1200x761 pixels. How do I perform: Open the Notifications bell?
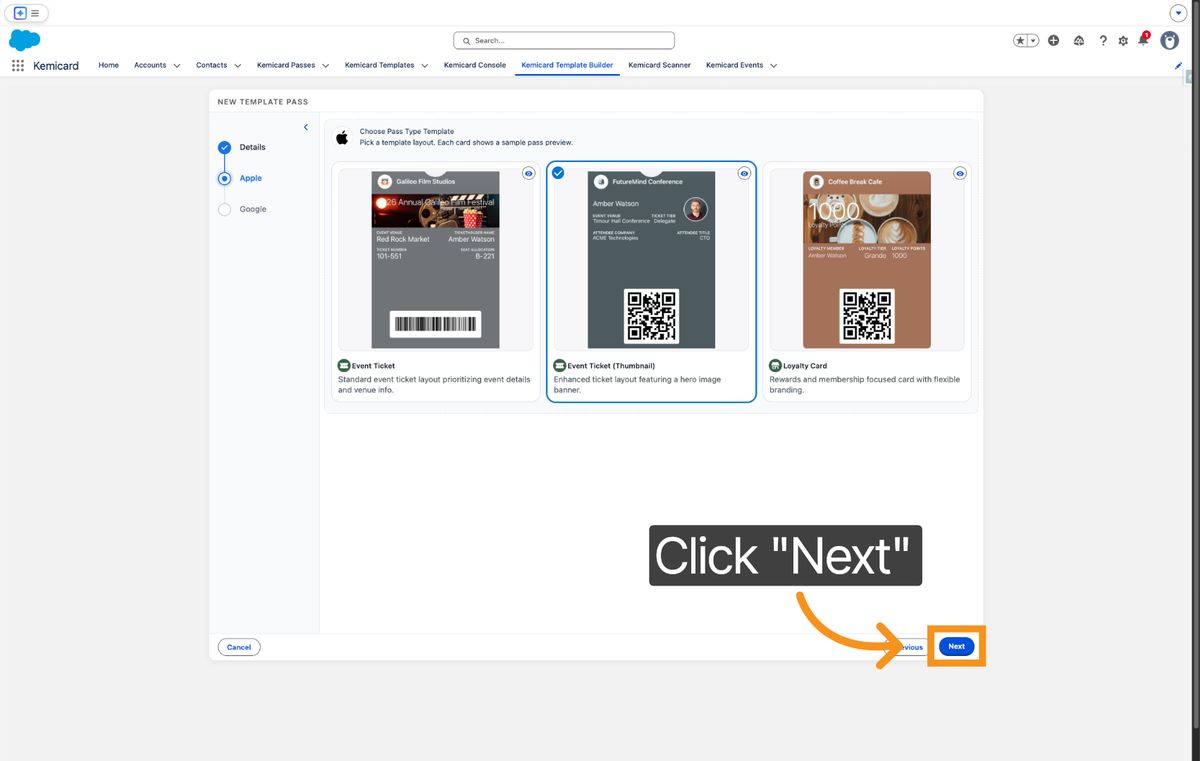point(1143,40)
